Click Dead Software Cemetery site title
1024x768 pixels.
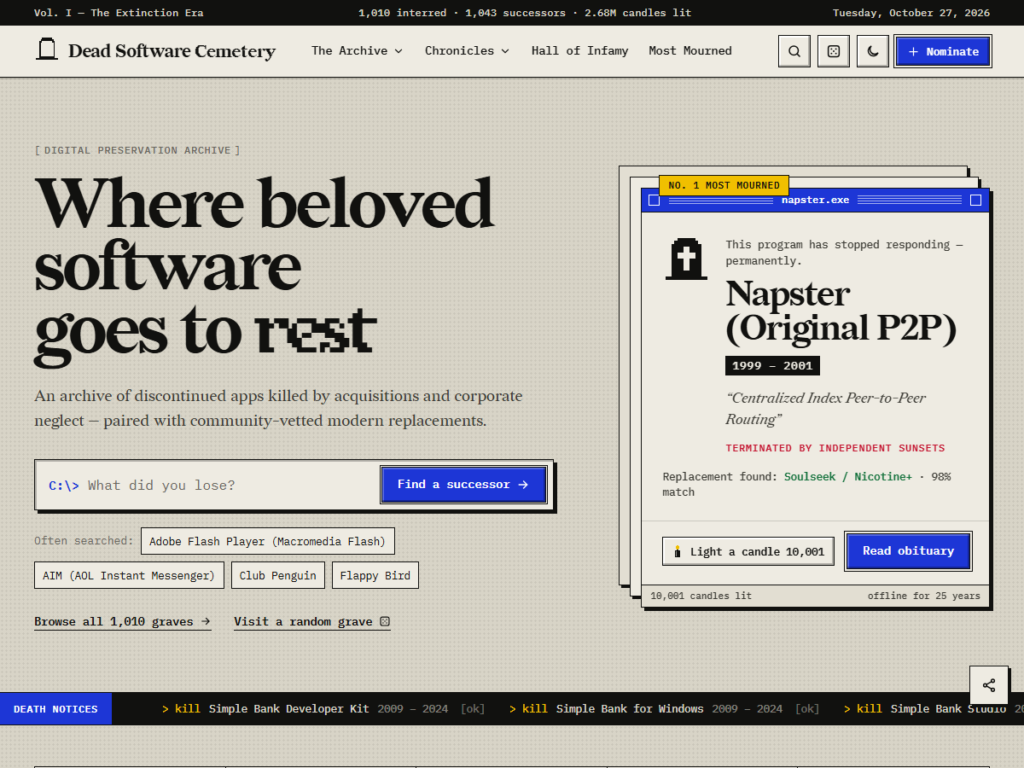tap(172, 51)
